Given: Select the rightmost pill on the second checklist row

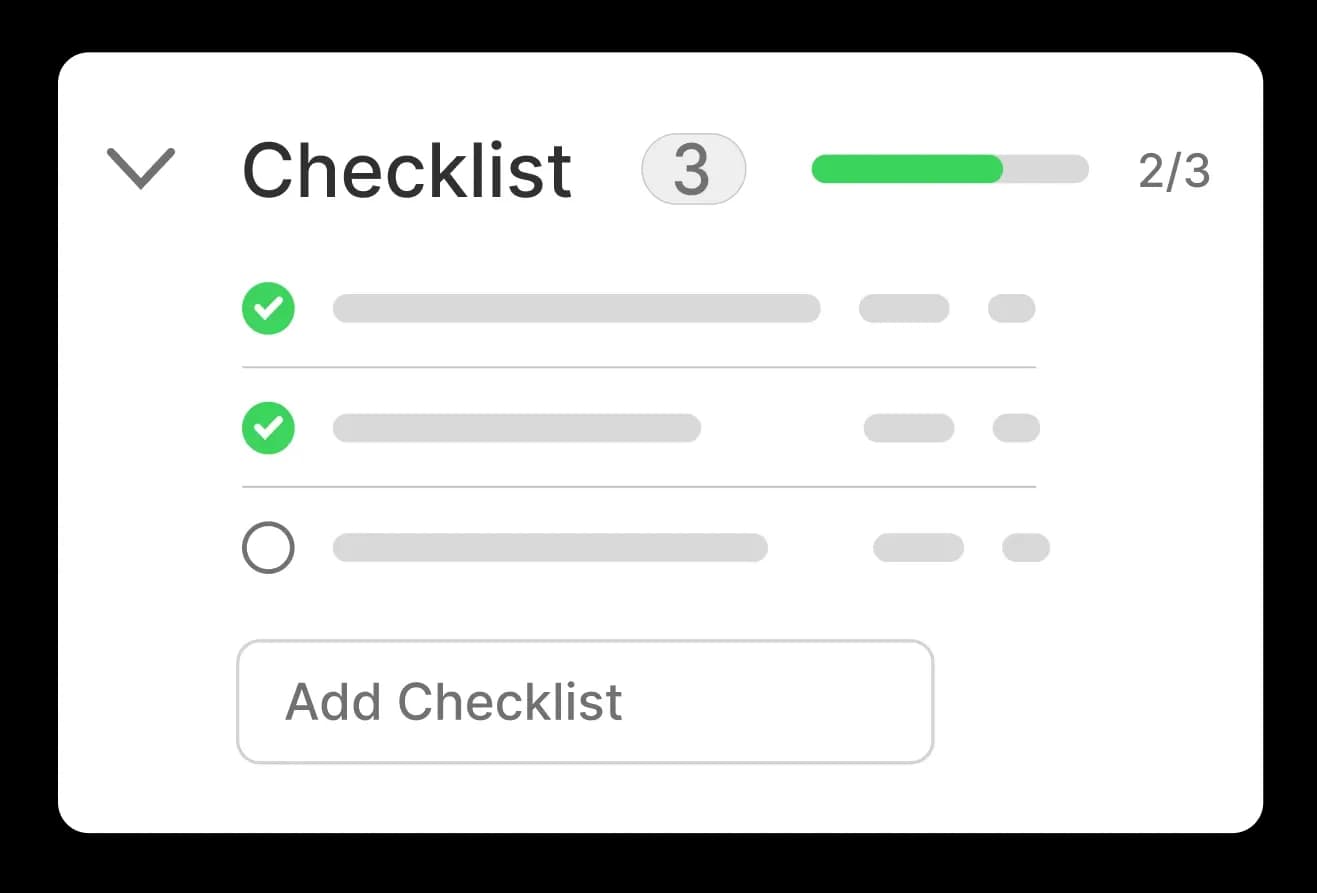Looking at the screenshot, I should [x=1016, y=428].
